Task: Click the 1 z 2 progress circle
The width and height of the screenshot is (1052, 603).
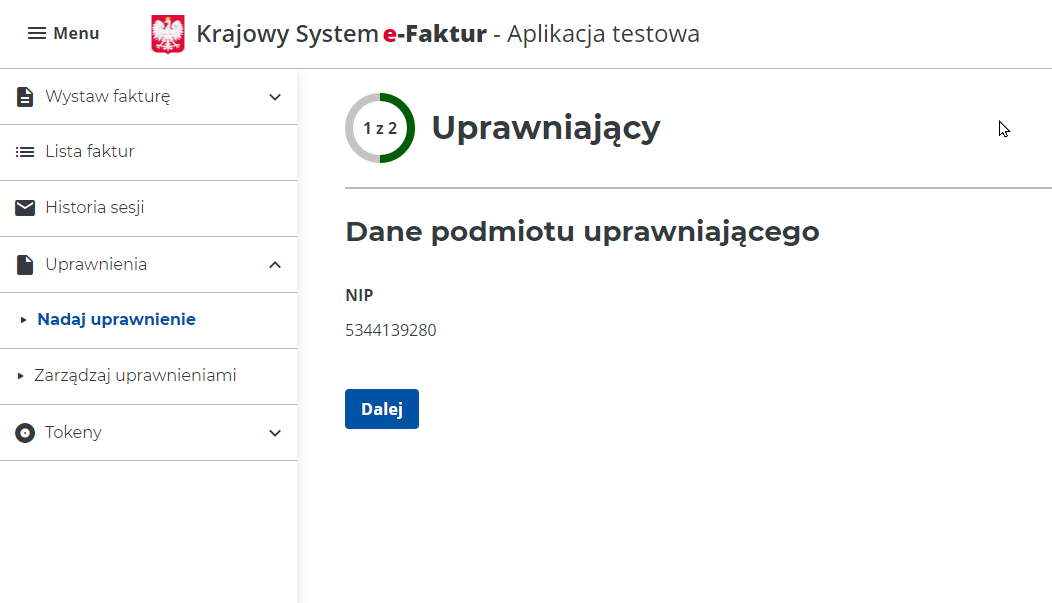Action: click(x=380, y=128)
